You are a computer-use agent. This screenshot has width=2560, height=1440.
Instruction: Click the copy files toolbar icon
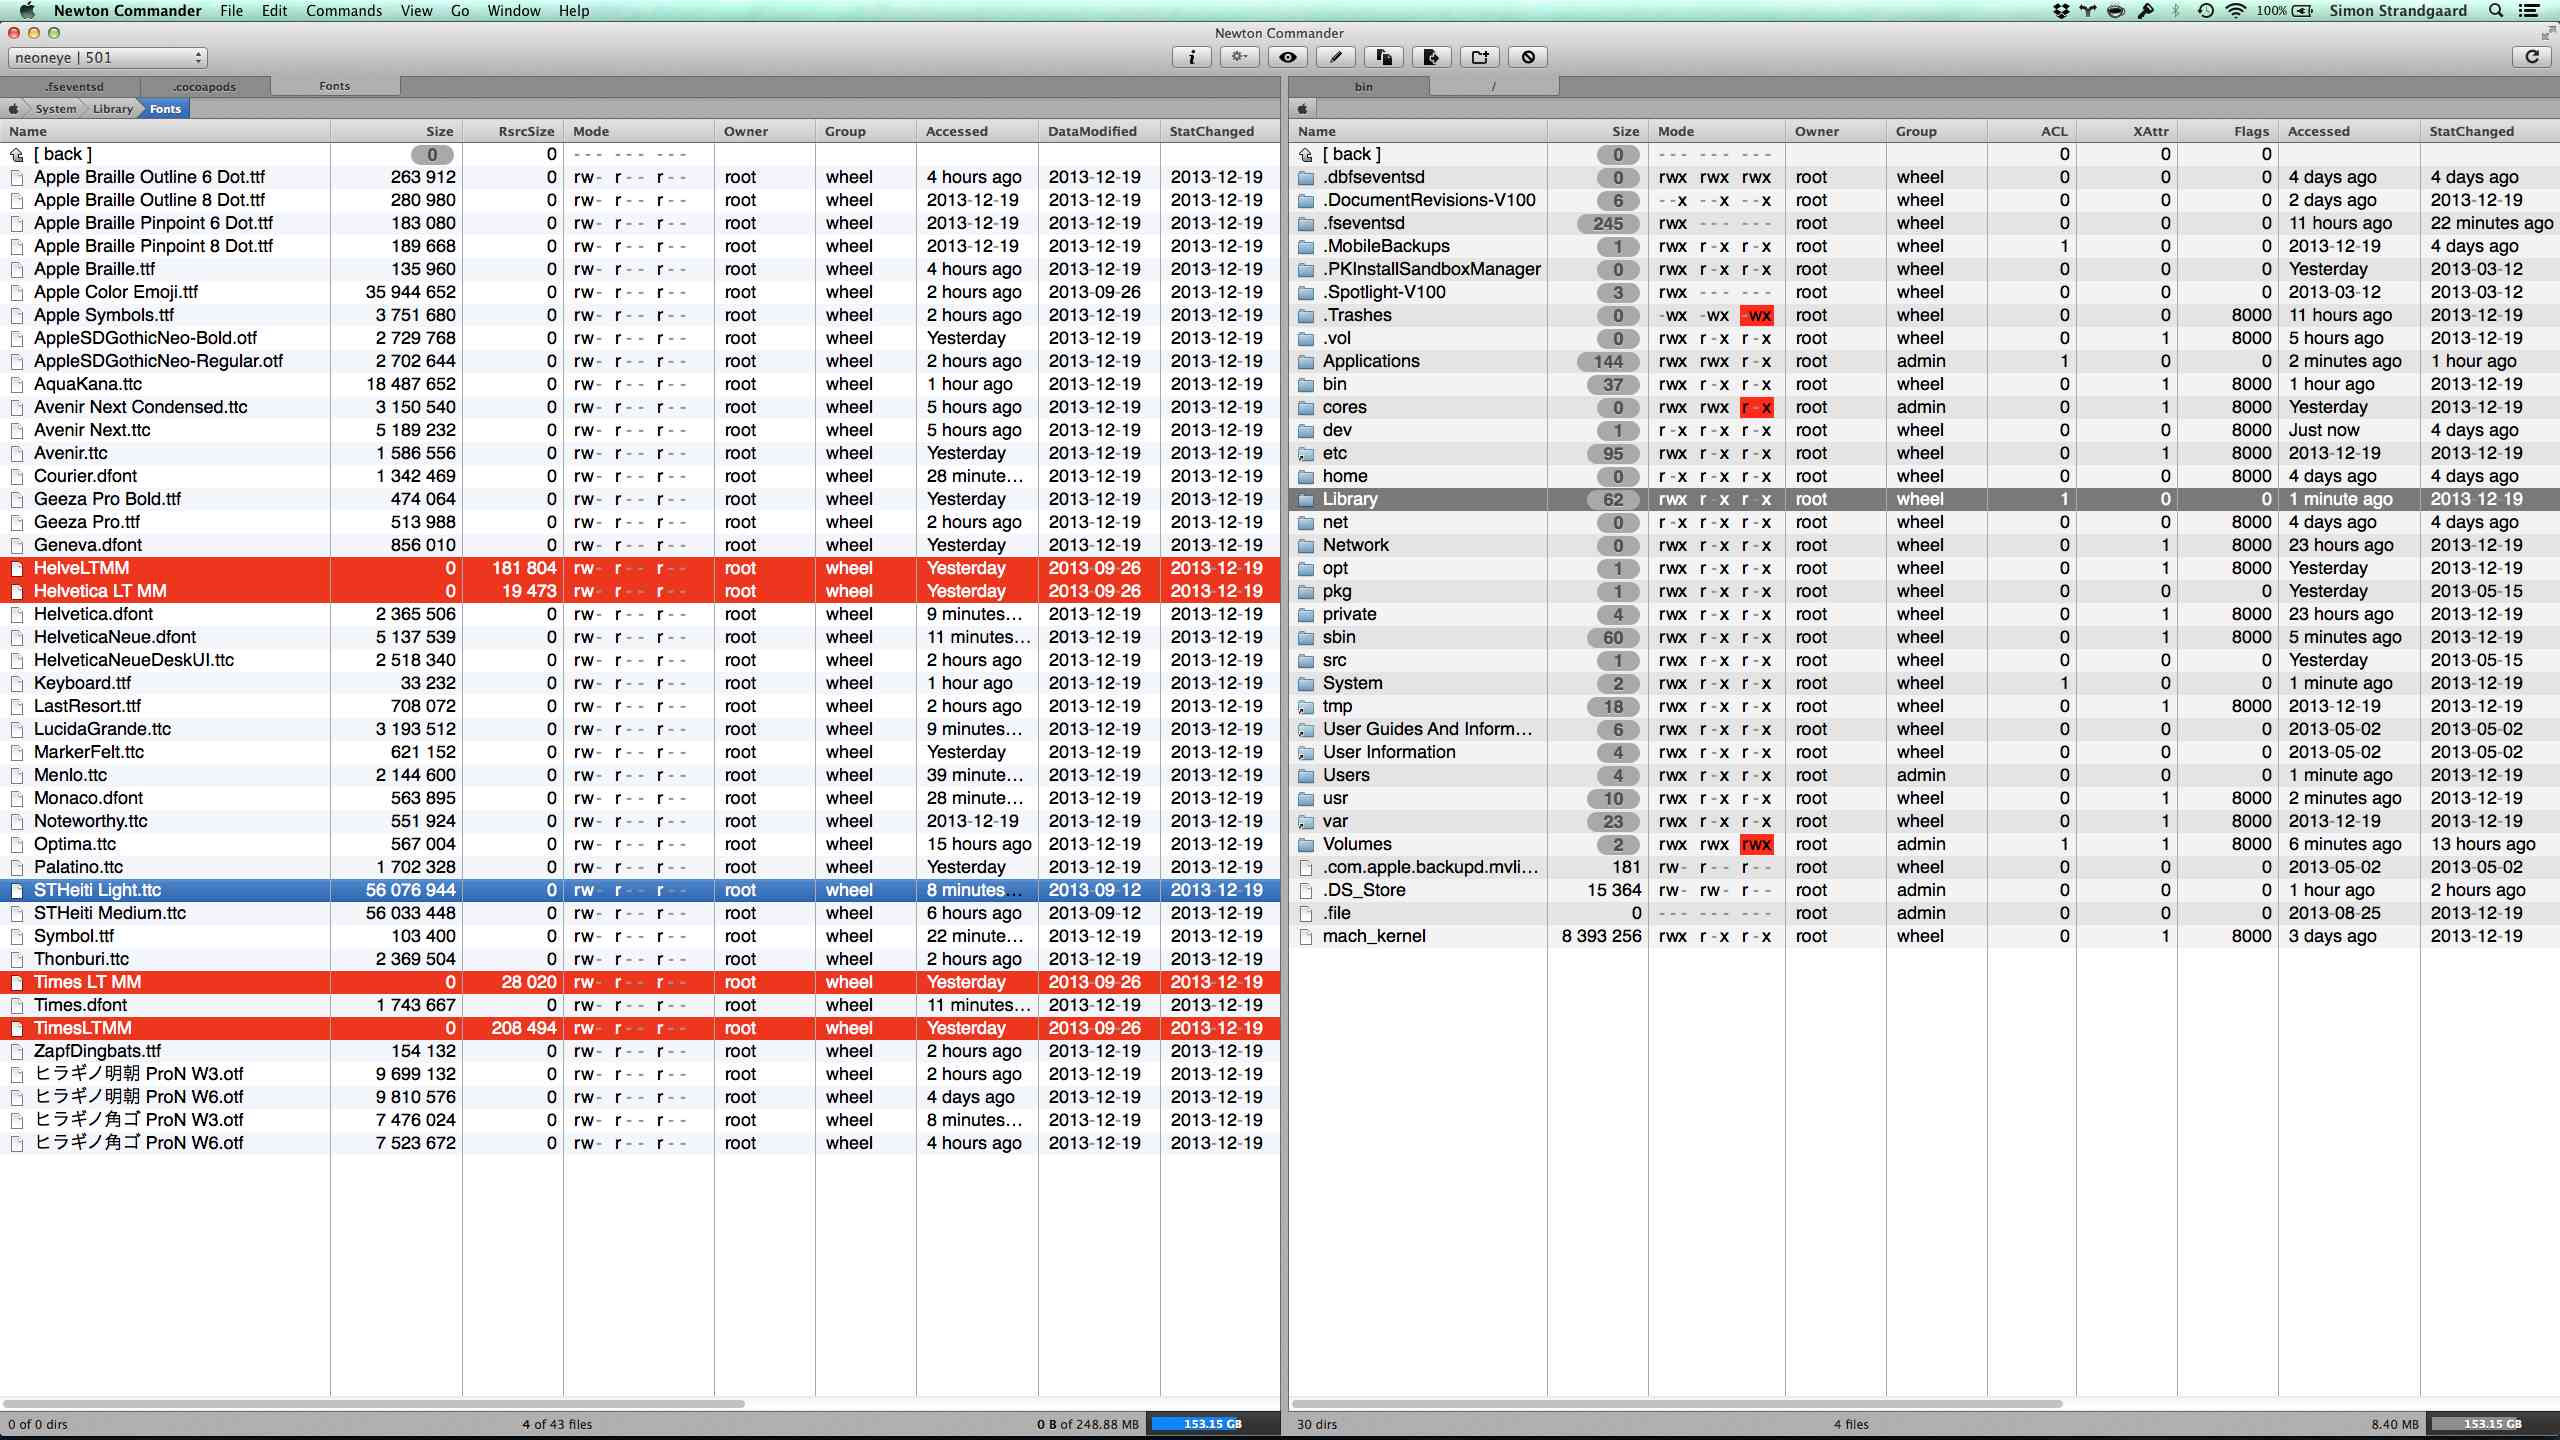(1383, 57)
